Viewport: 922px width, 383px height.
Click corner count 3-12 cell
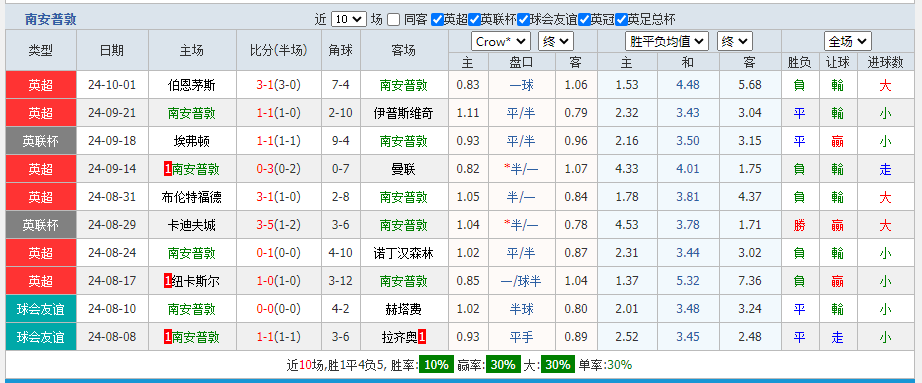tap(341, 281)
